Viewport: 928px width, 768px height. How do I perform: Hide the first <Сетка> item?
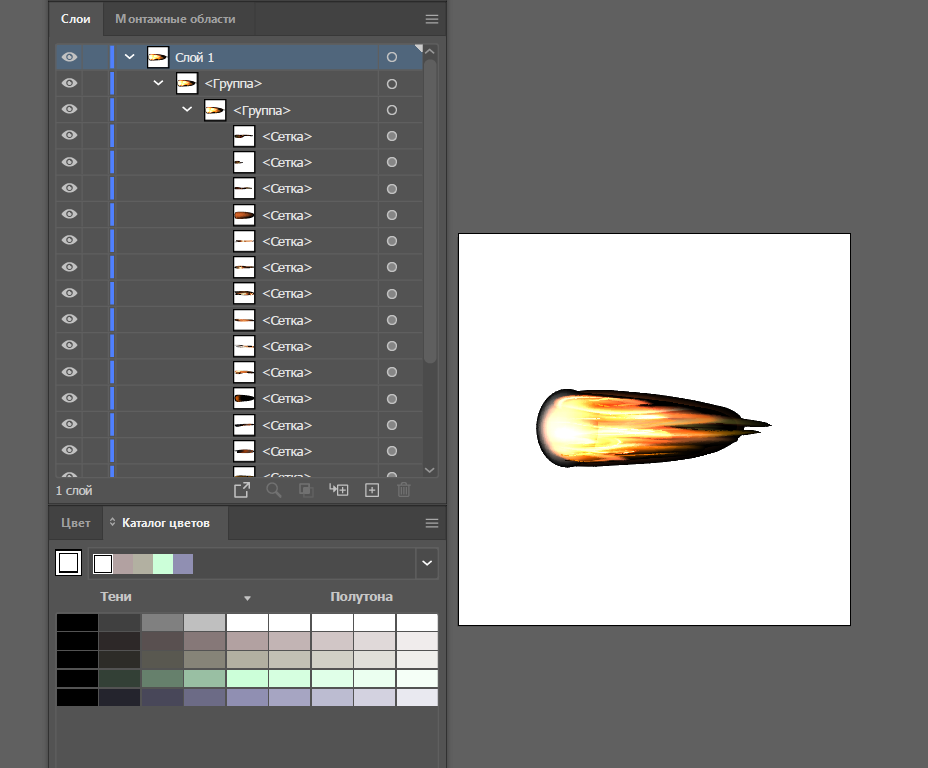69,136
